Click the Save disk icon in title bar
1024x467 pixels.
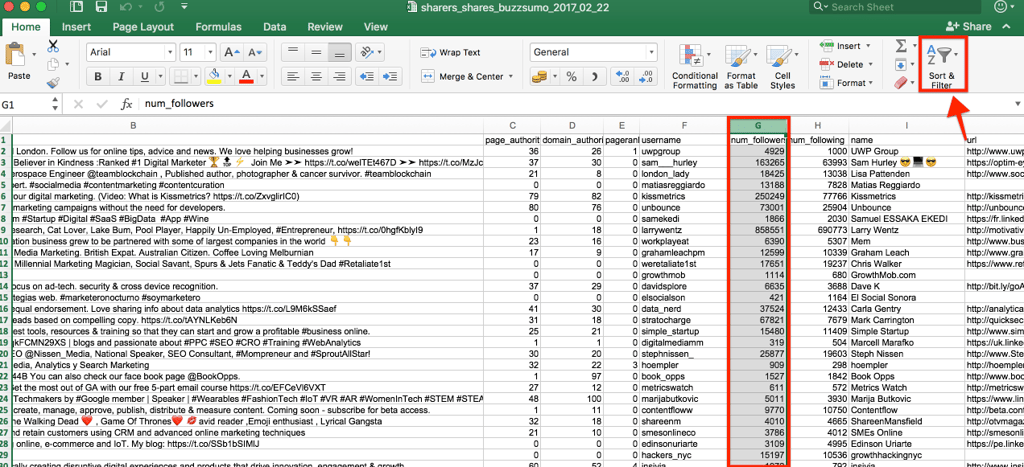[x=101, y=8]
